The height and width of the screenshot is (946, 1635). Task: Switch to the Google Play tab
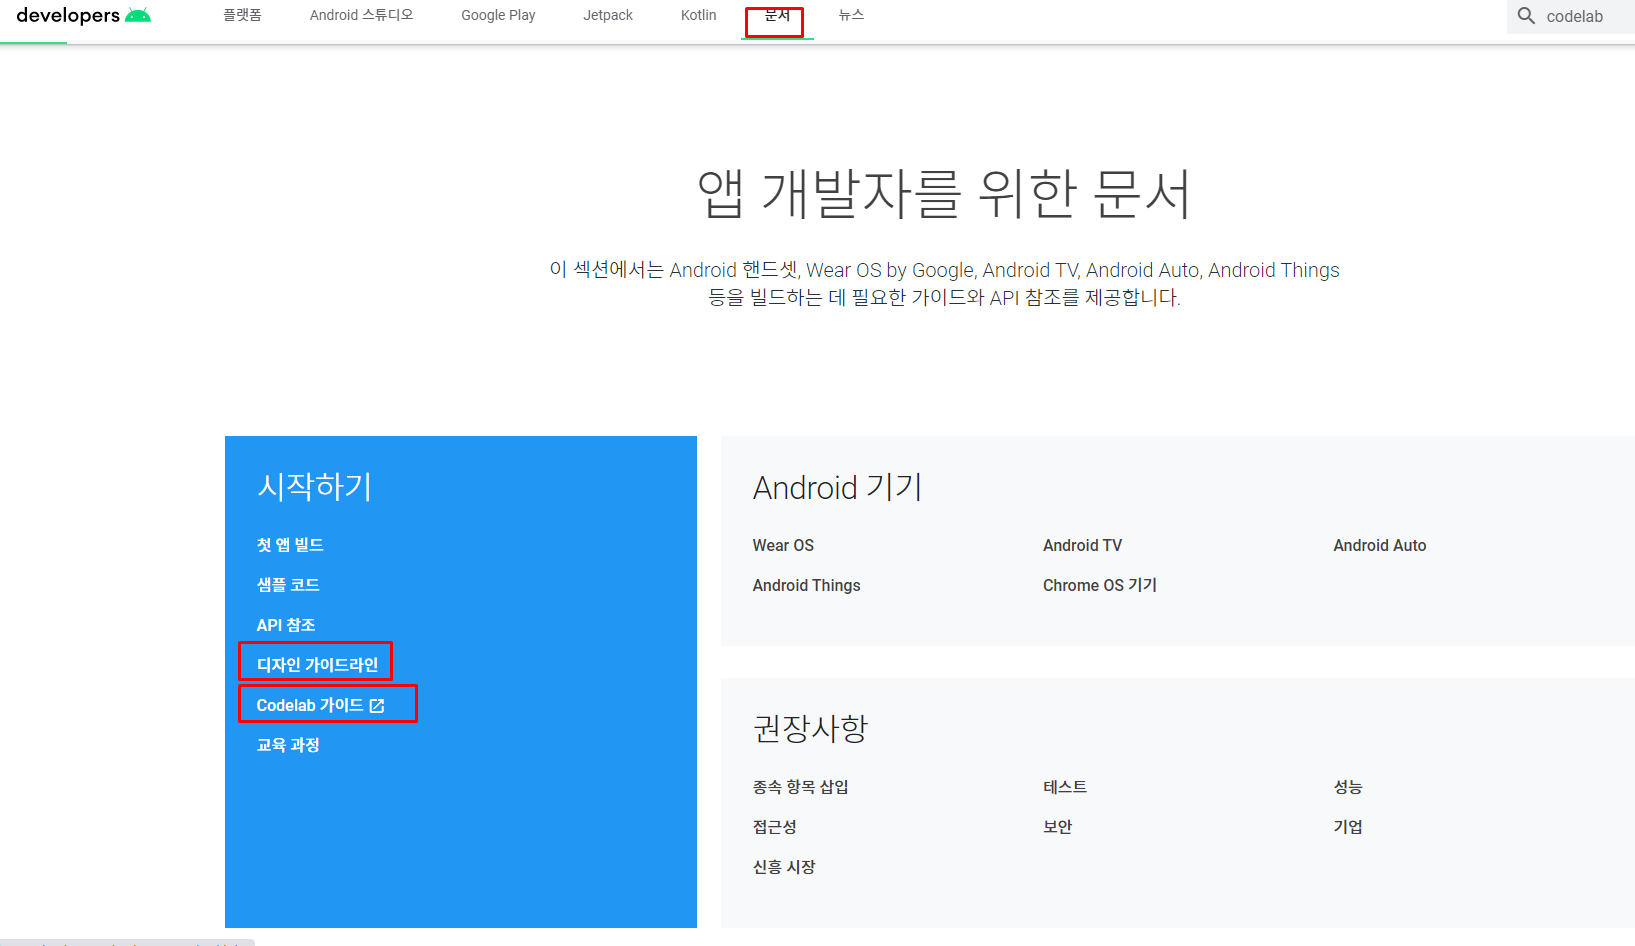[498, 15]
